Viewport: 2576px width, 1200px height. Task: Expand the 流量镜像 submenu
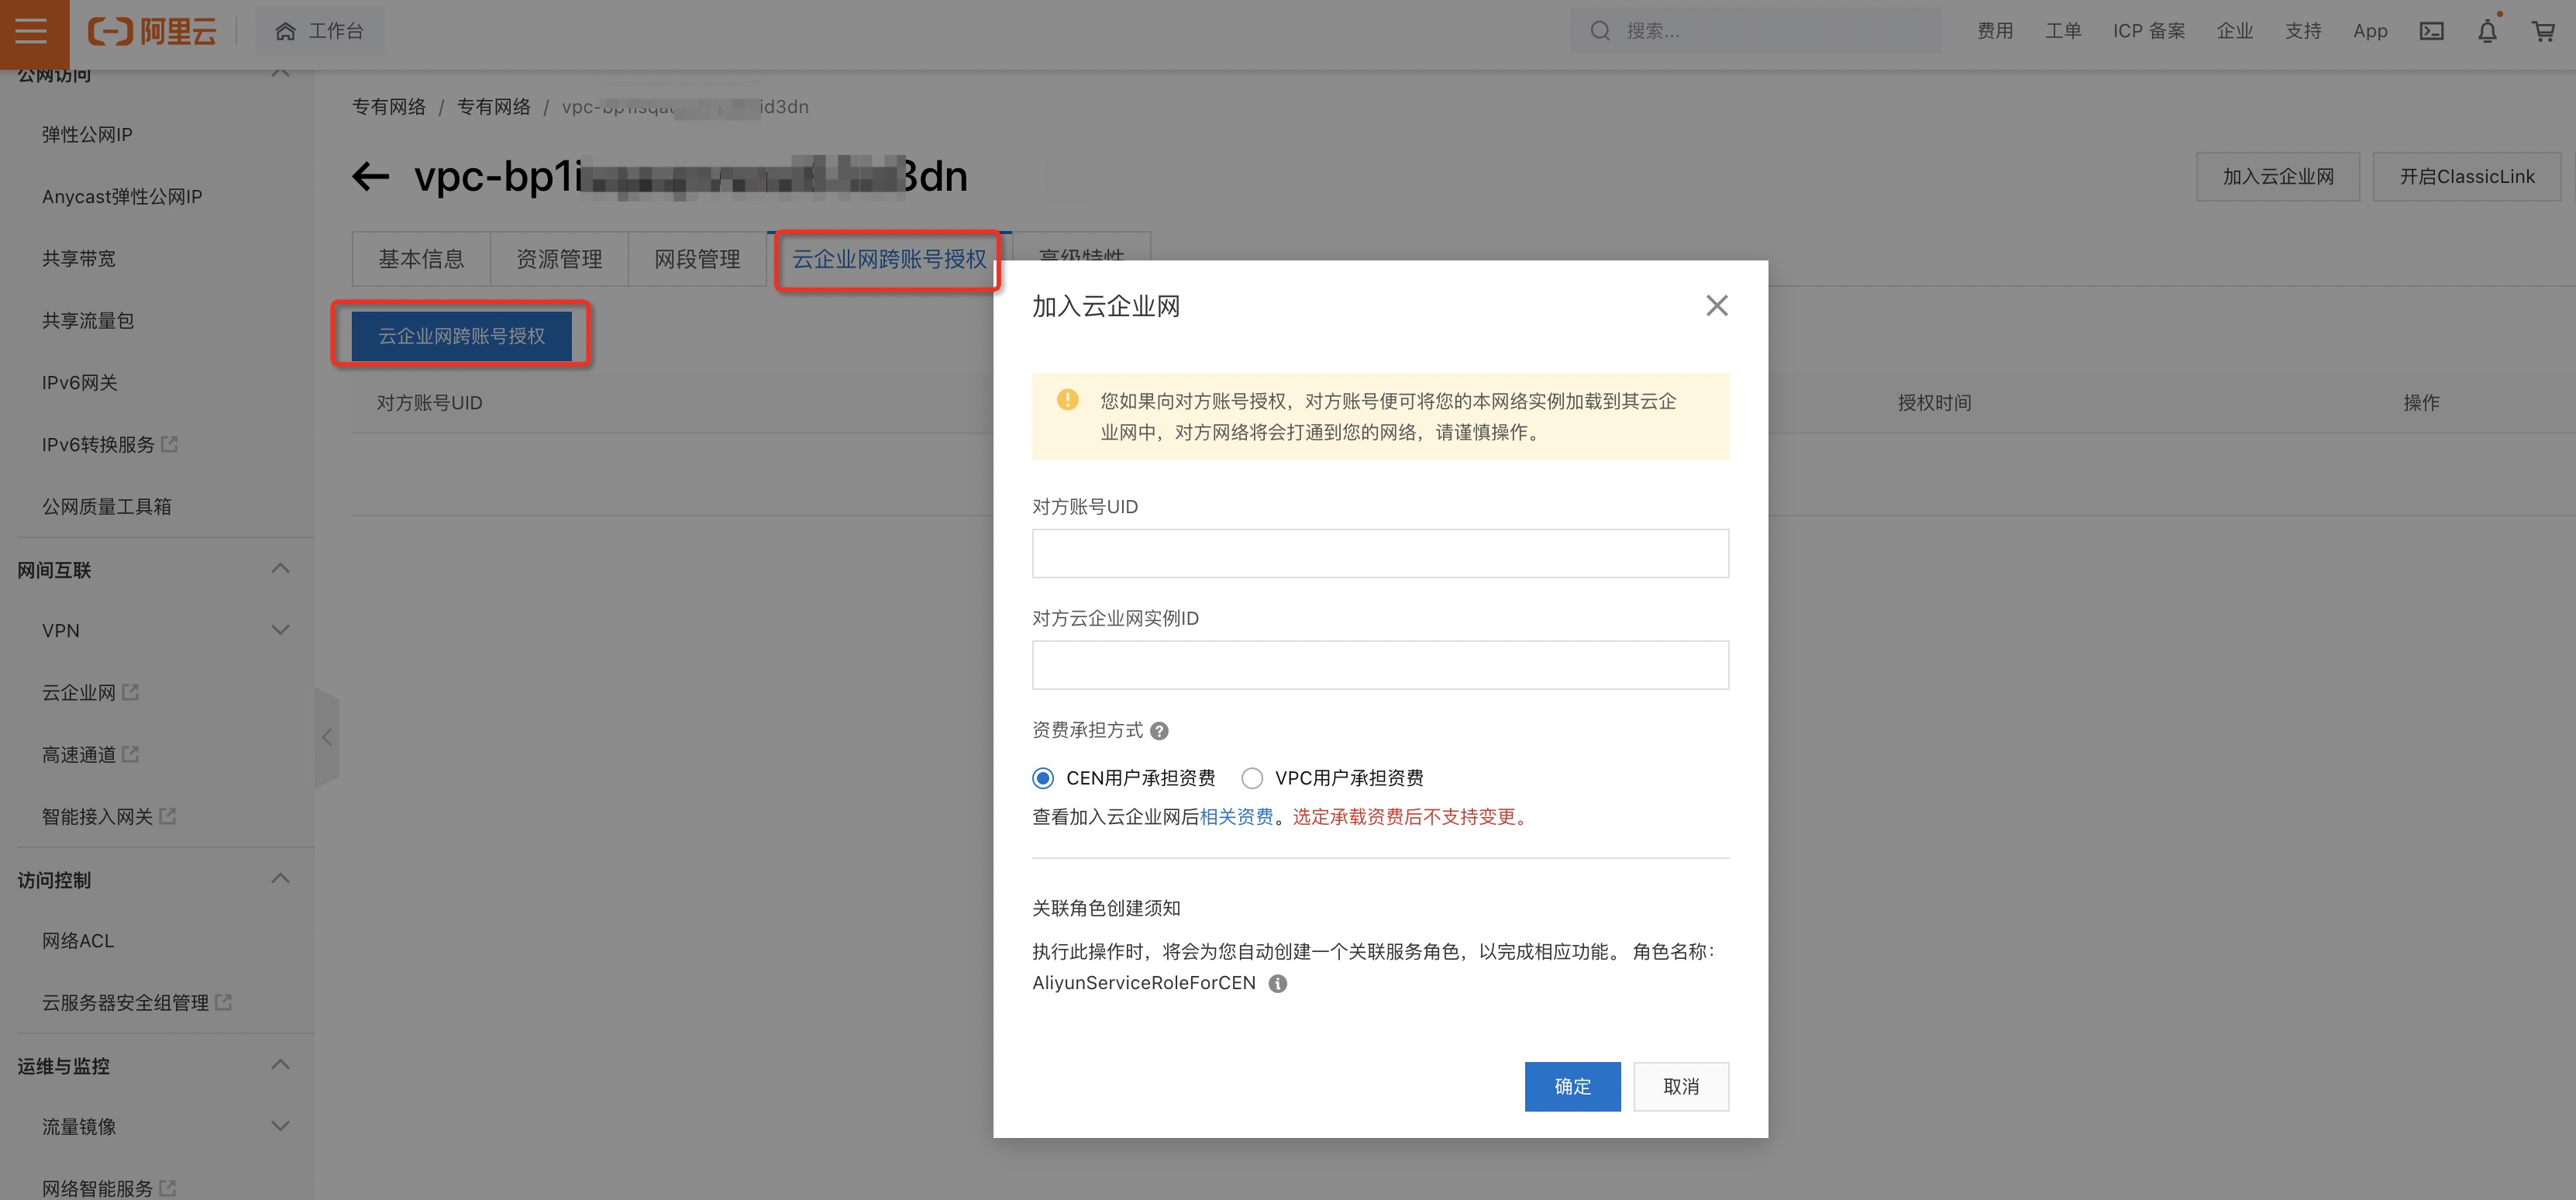281,1126
